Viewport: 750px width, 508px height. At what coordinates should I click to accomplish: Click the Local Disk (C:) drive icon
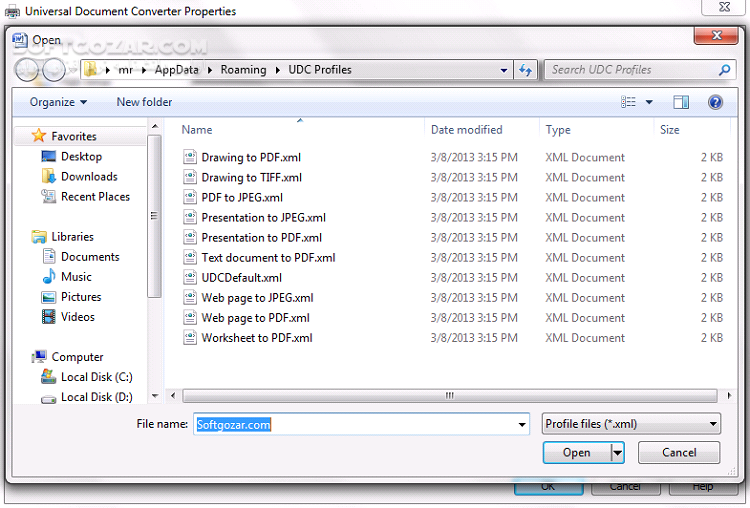click(48, 376)
